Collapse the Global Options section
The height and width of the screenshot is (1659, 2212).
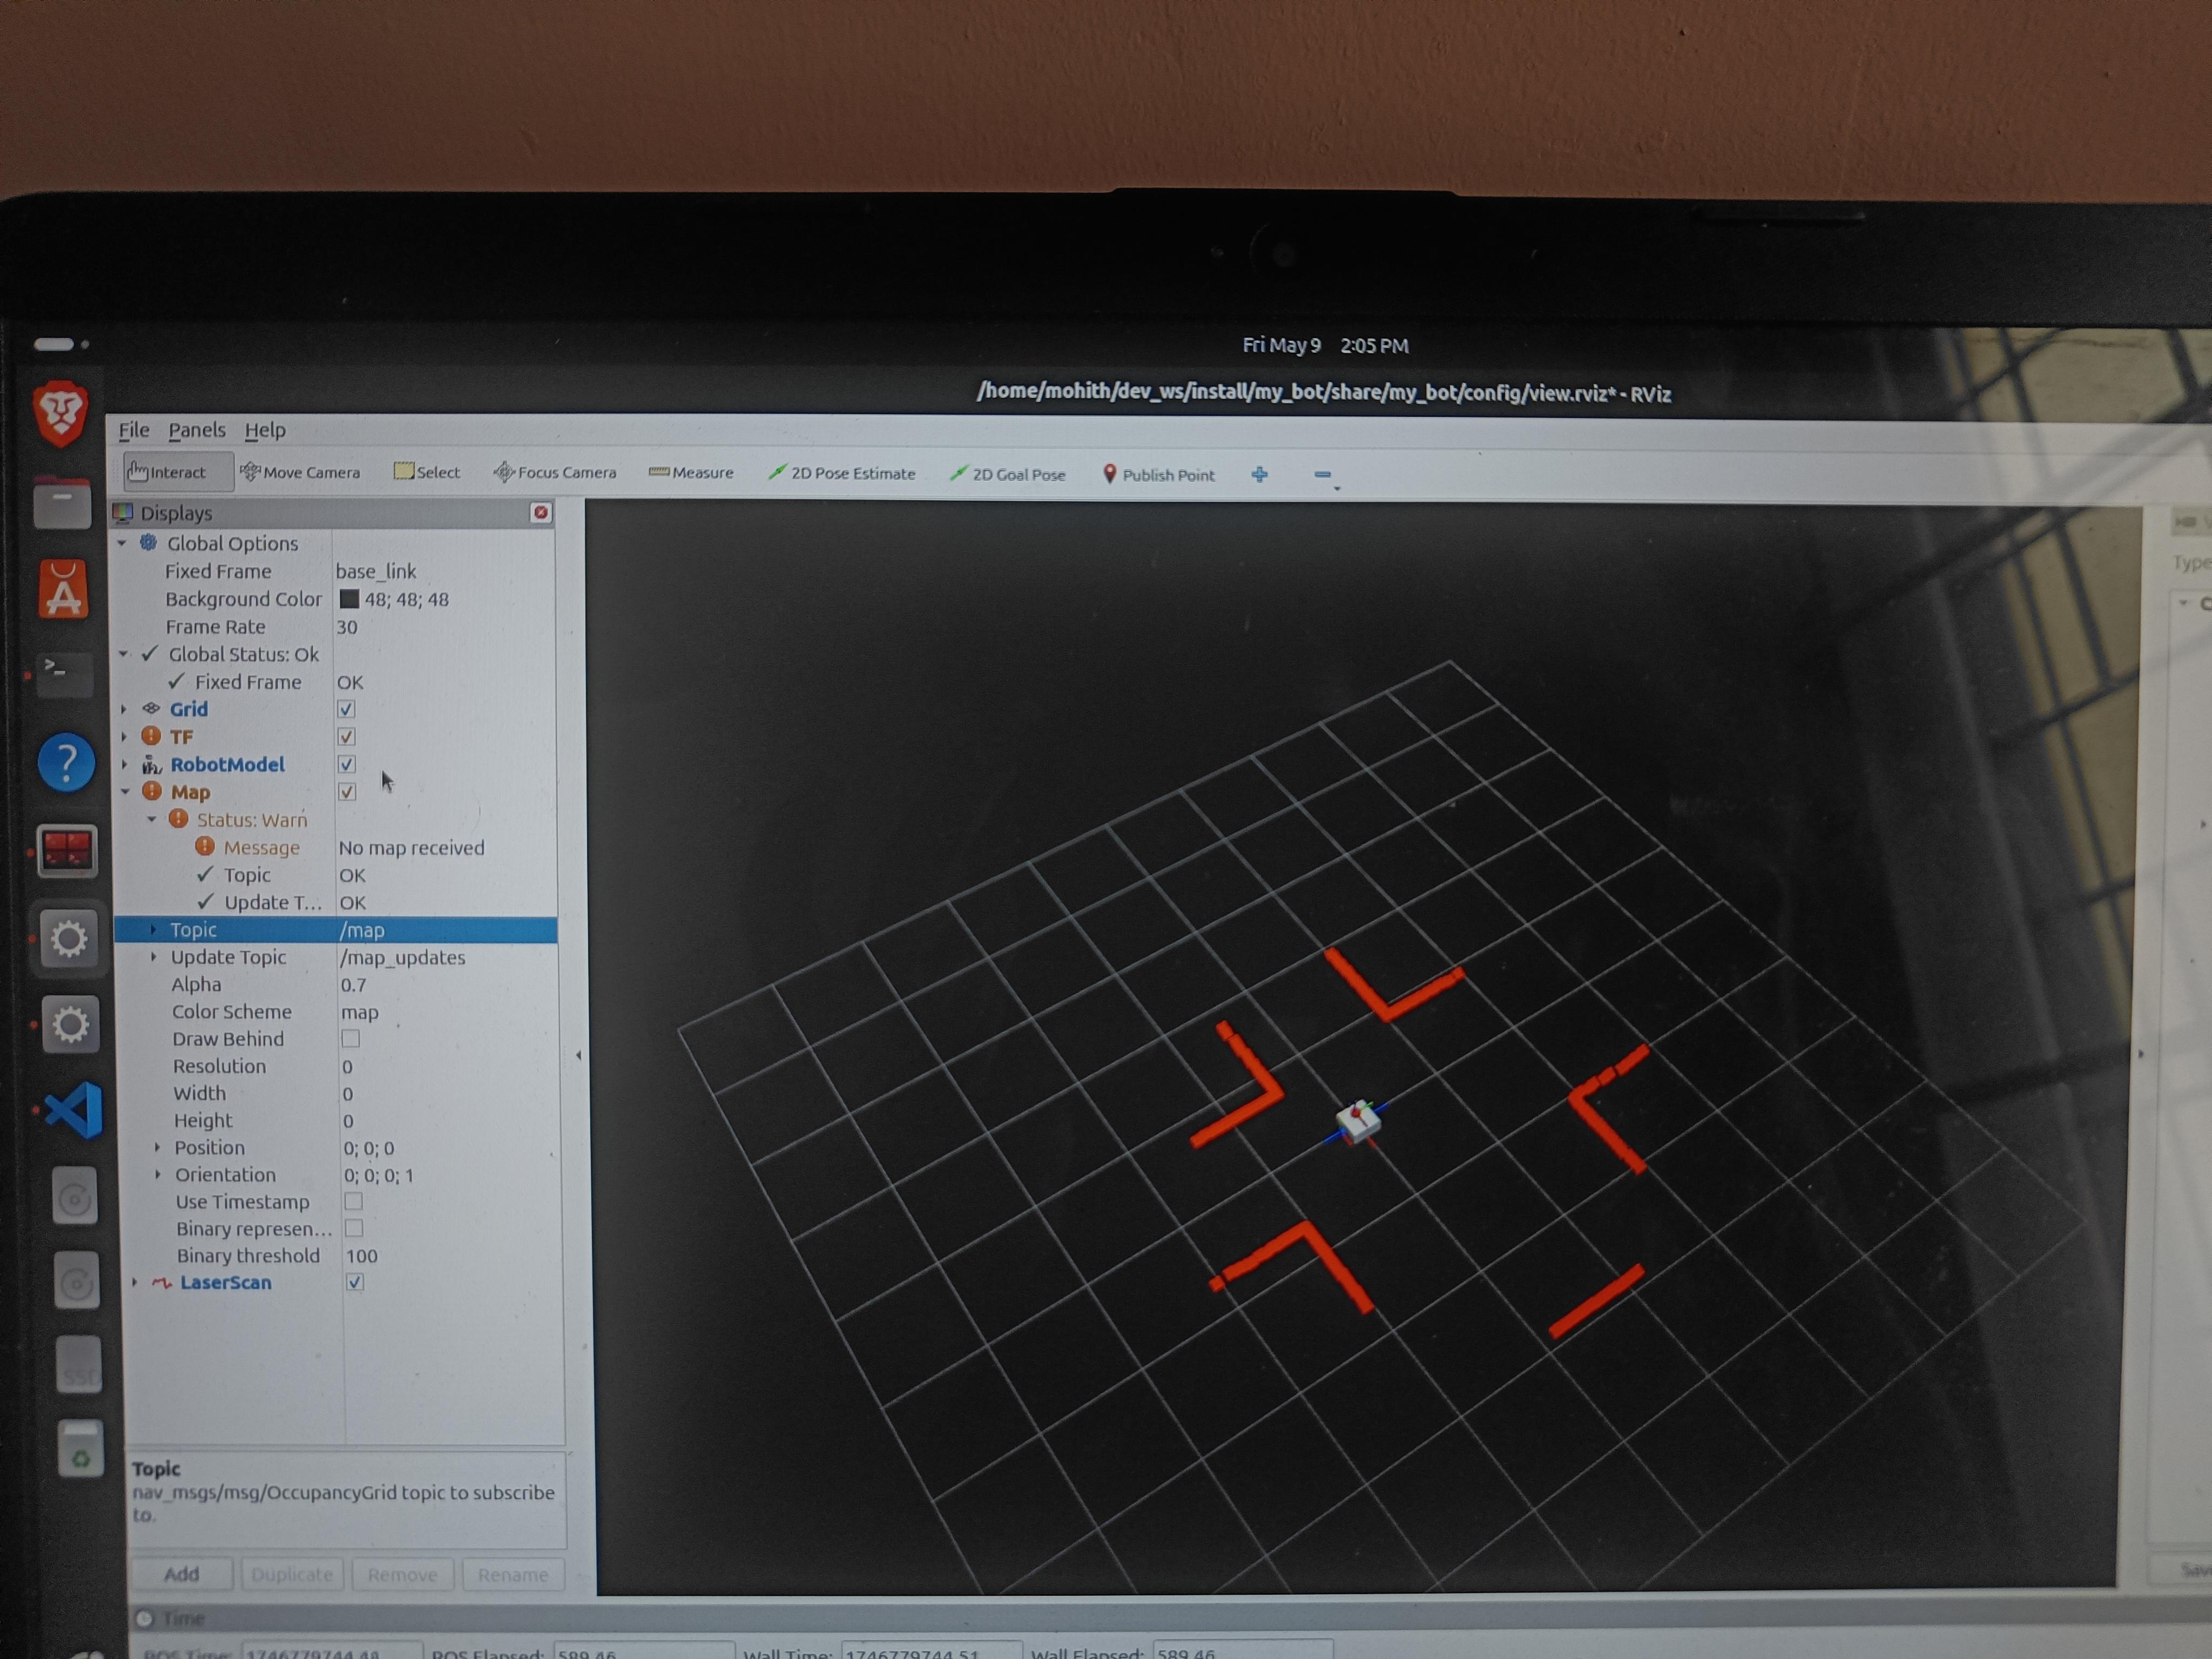click(122, 543)
